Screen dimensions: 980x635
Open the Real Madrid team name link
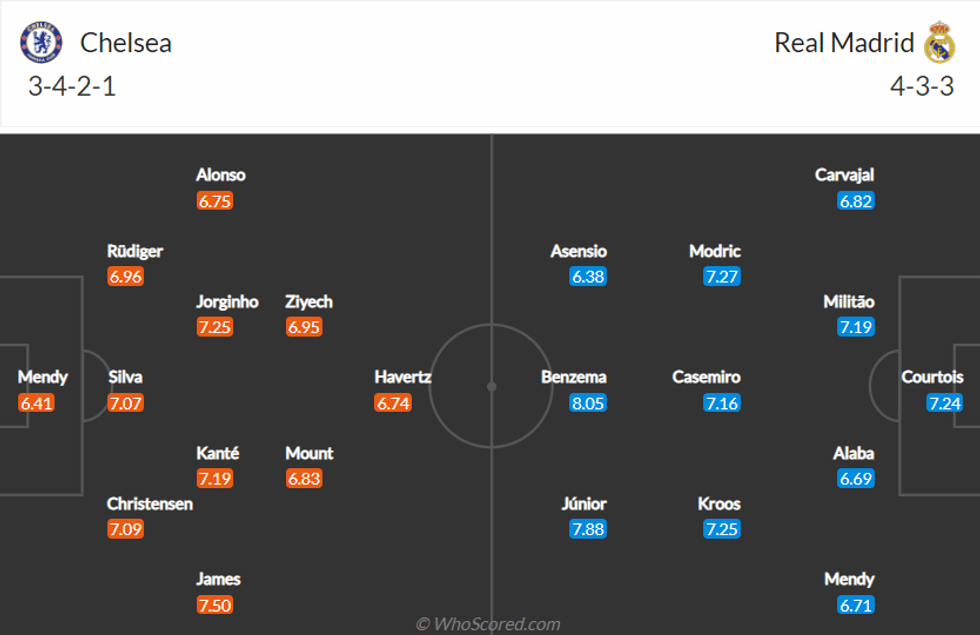844,43
